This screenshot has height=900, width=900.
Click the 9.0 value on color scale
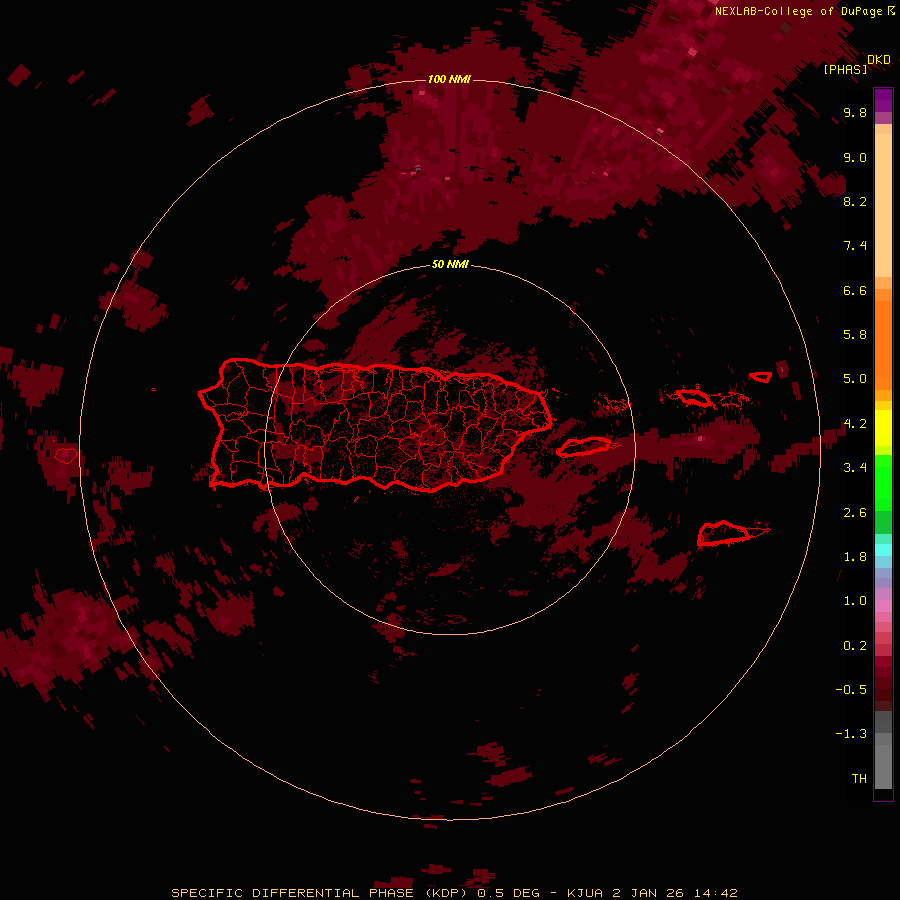[x=855, y=157]
